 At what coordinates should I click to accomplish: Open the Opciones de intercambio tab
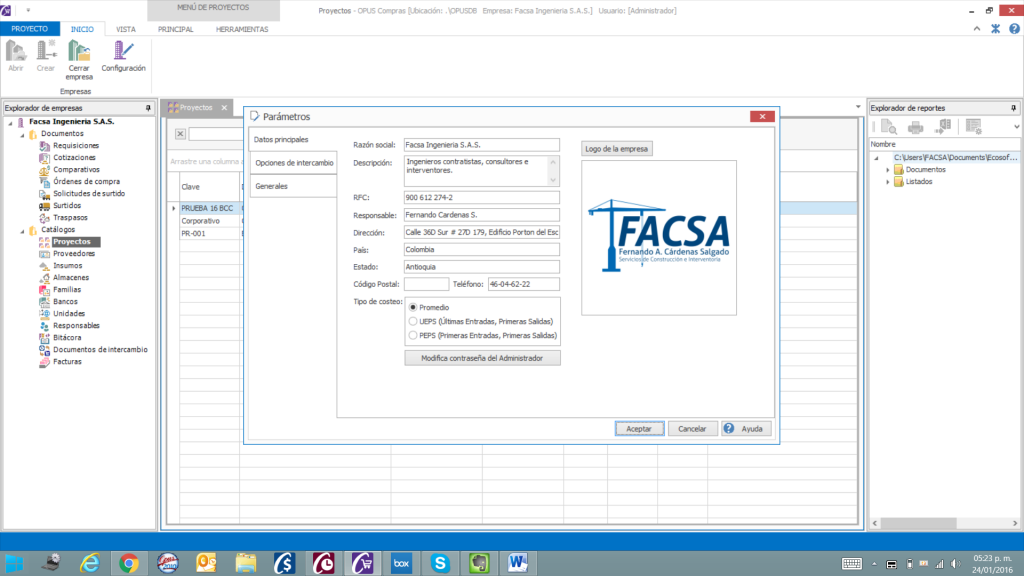click(294, 162)
